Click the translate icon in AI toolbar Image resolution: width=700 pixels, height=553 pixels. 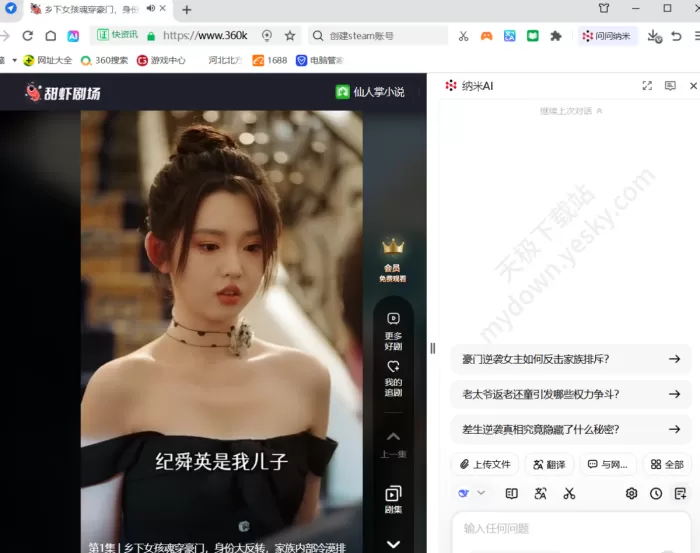pos(540,493)
